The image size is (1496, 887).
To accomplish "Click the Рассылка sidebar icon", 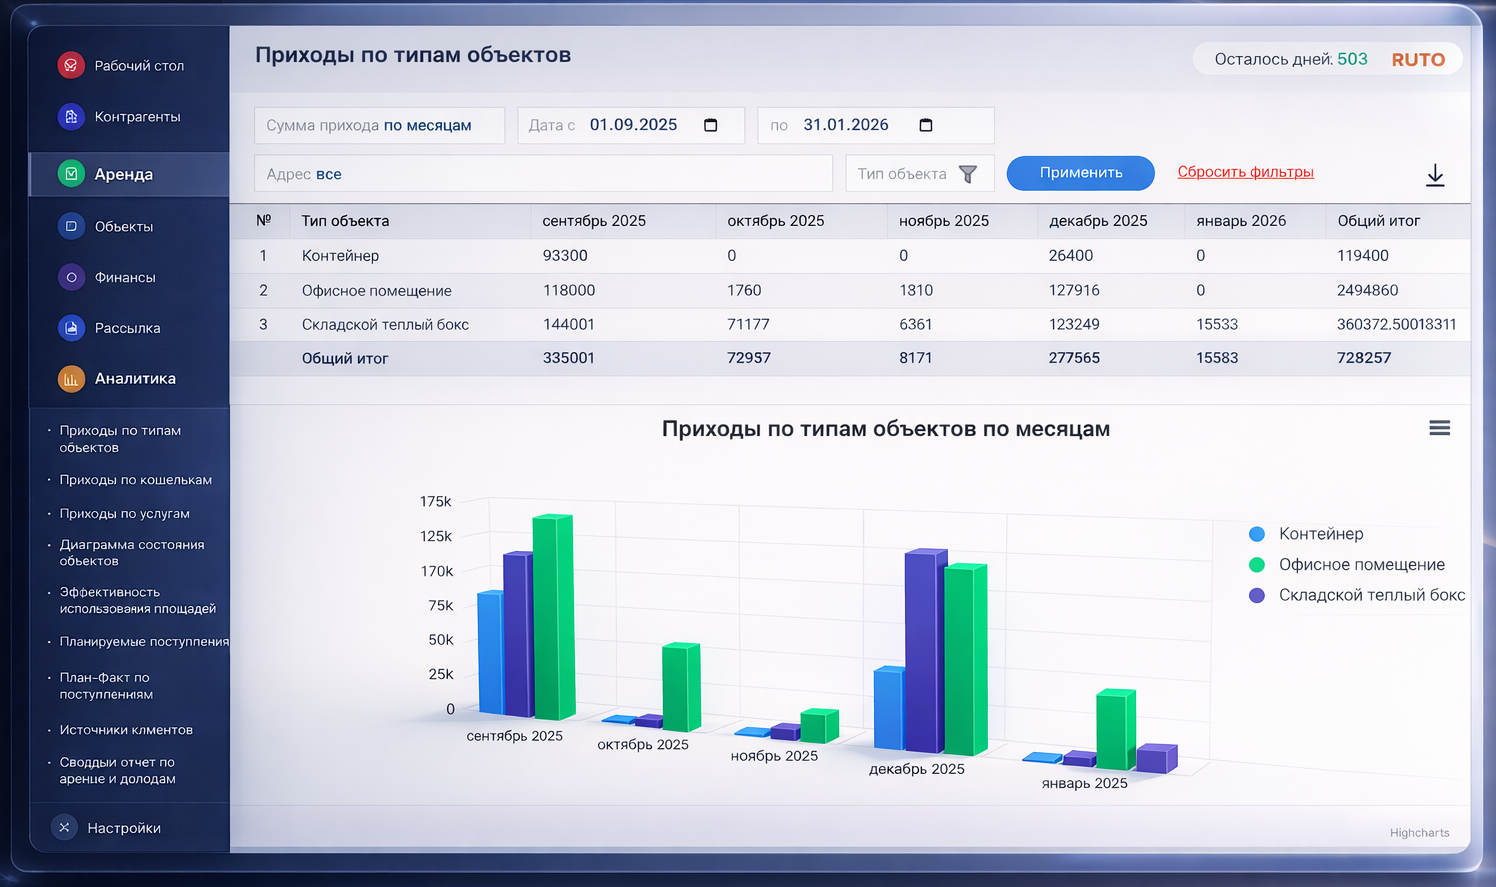I will click(x=71, y=328).
